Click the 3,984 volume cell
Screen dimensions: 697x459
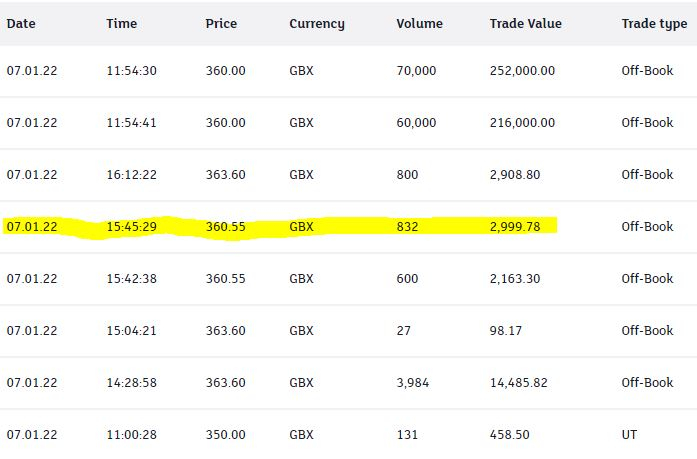(412, 383)
